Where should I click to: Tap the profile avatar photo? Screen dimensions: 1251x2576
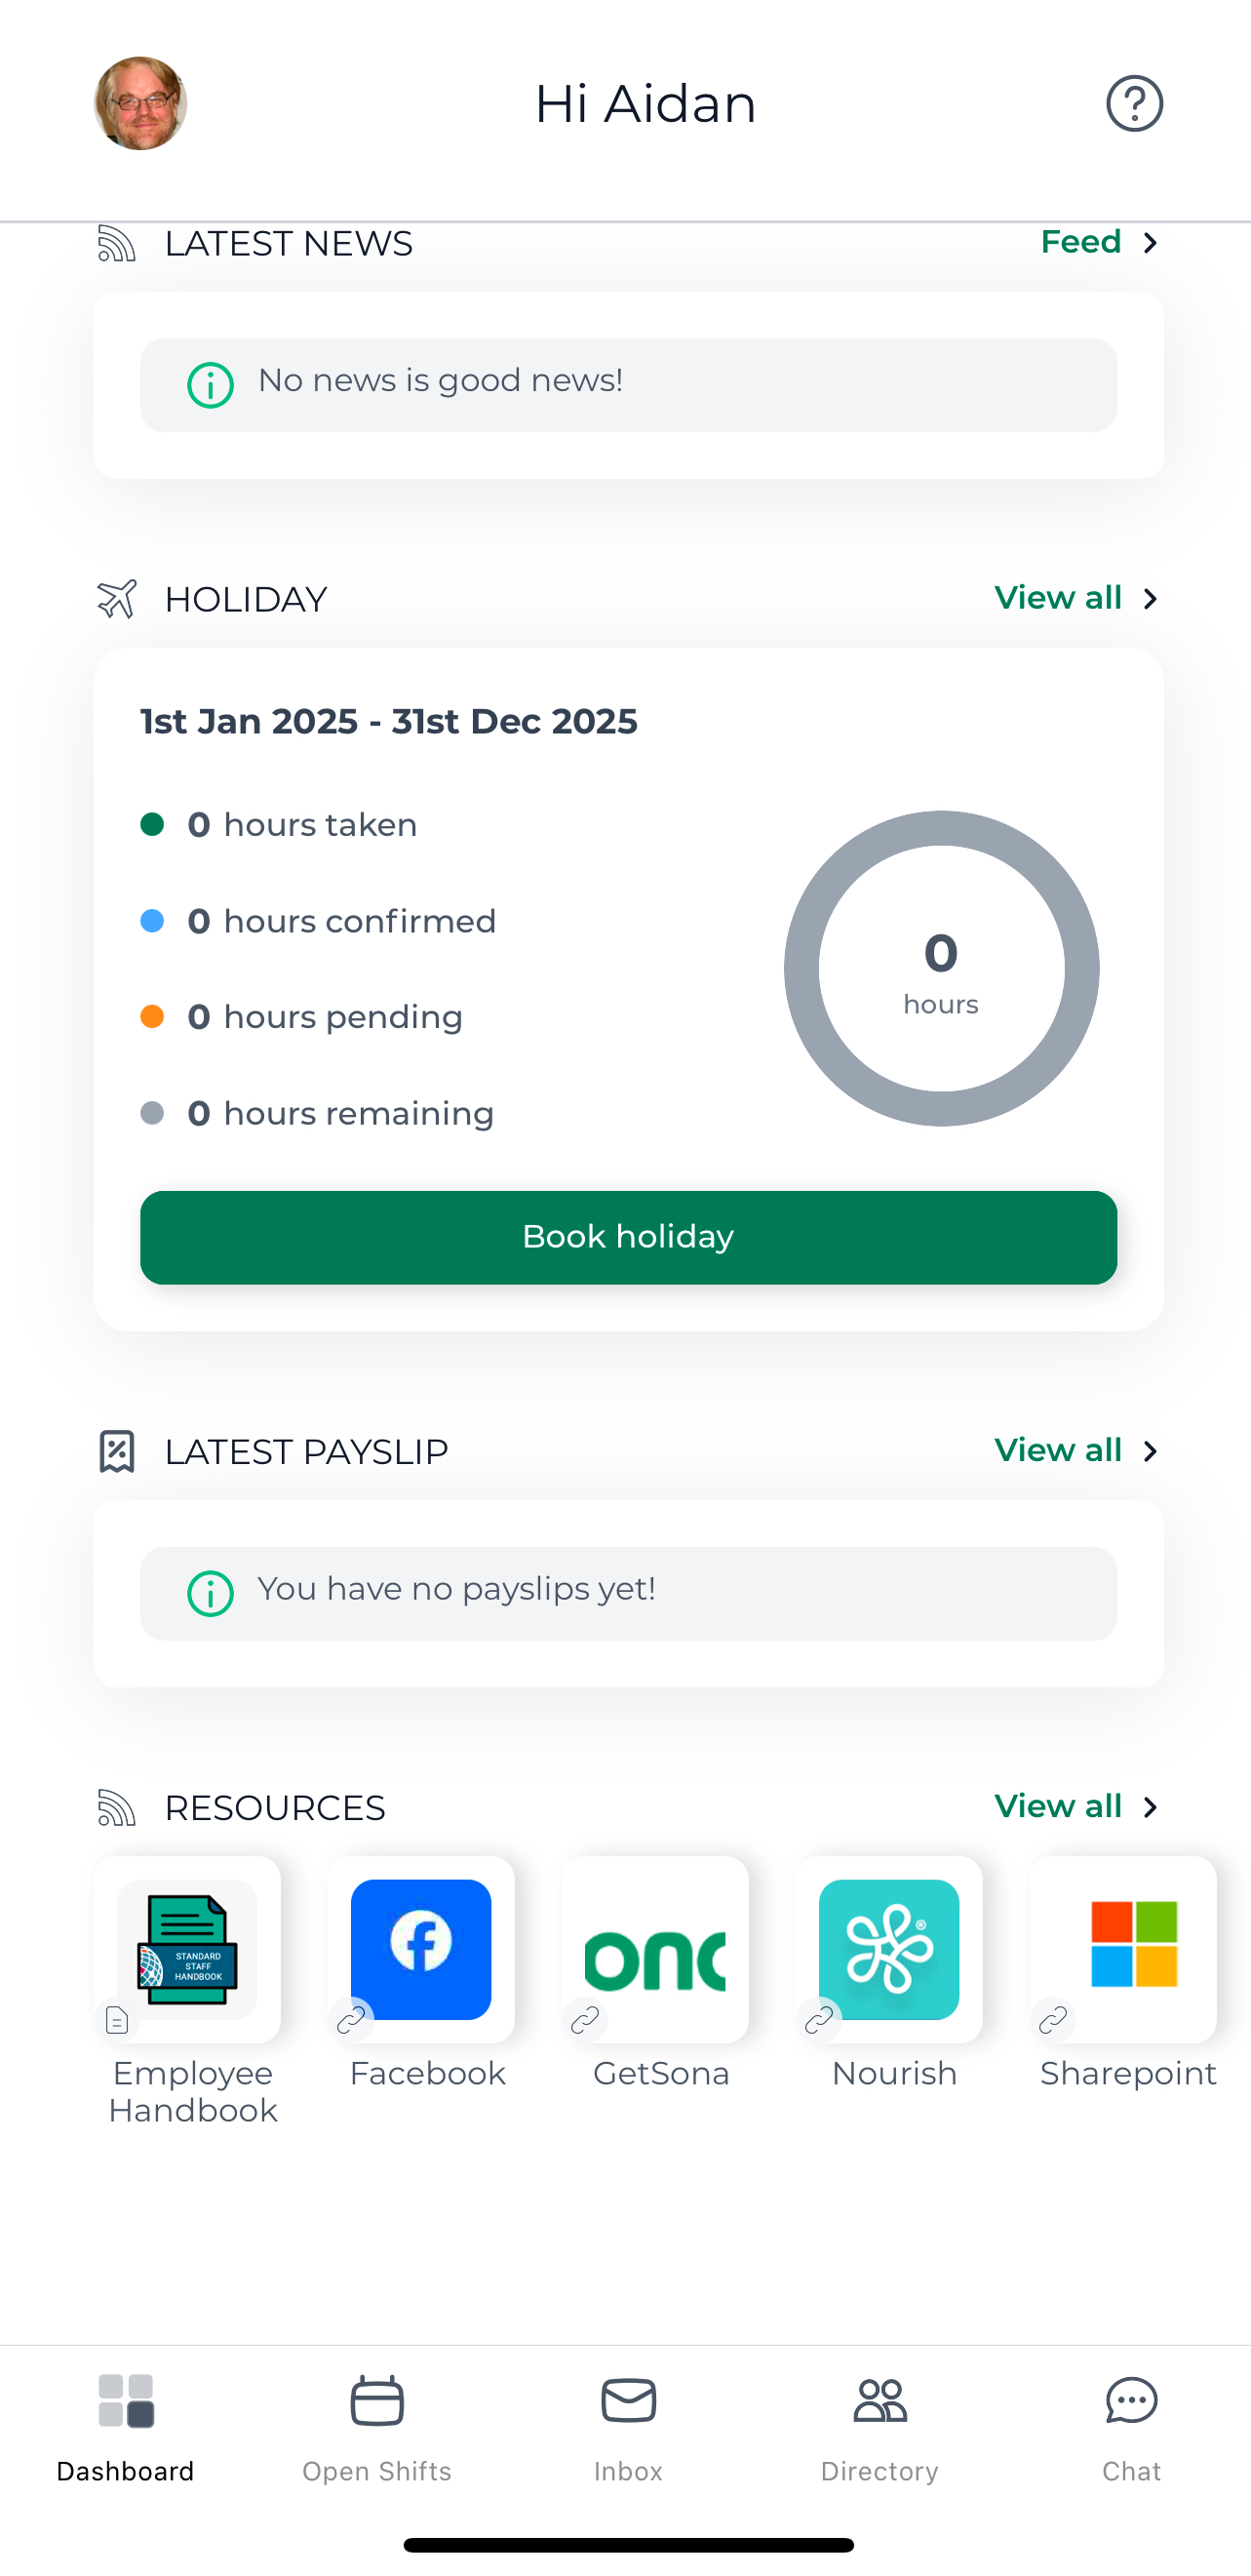pyautogui.click(x=141, y=104)
